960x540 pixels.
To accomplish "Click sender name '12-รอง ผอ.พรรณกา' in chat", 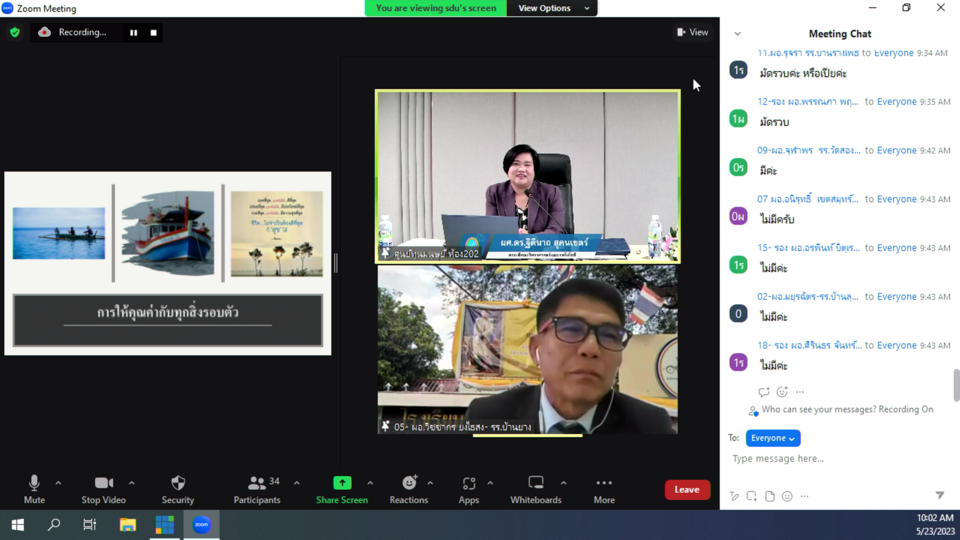I will [808, 102].
